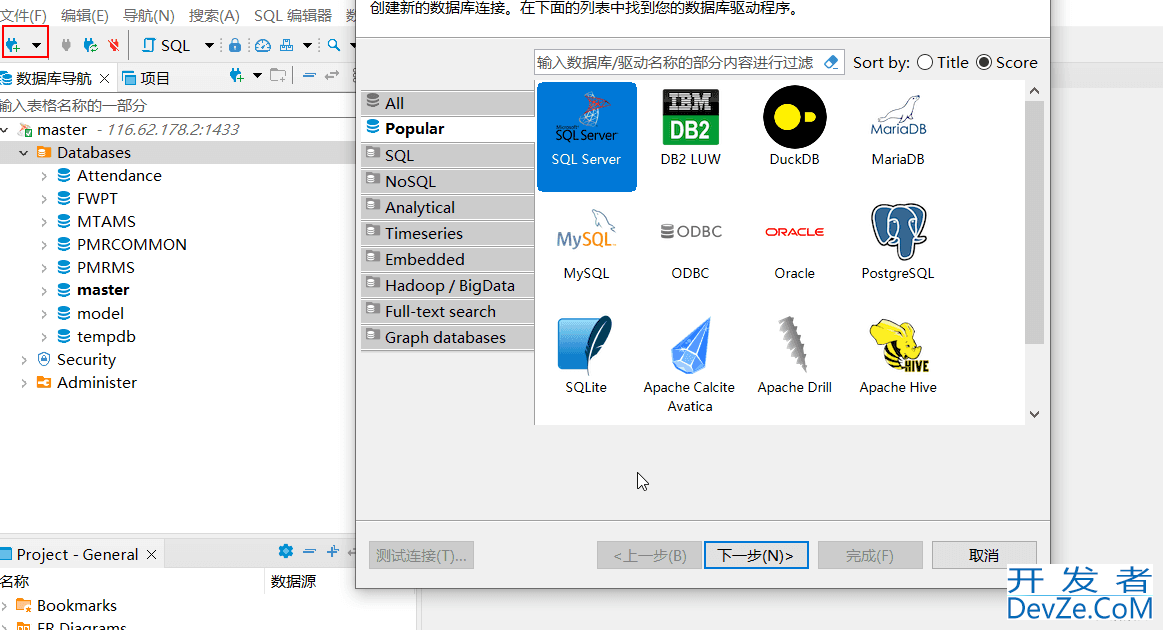
Task: Click the collapse-all icon in database navigator
Action: (309, 75)
